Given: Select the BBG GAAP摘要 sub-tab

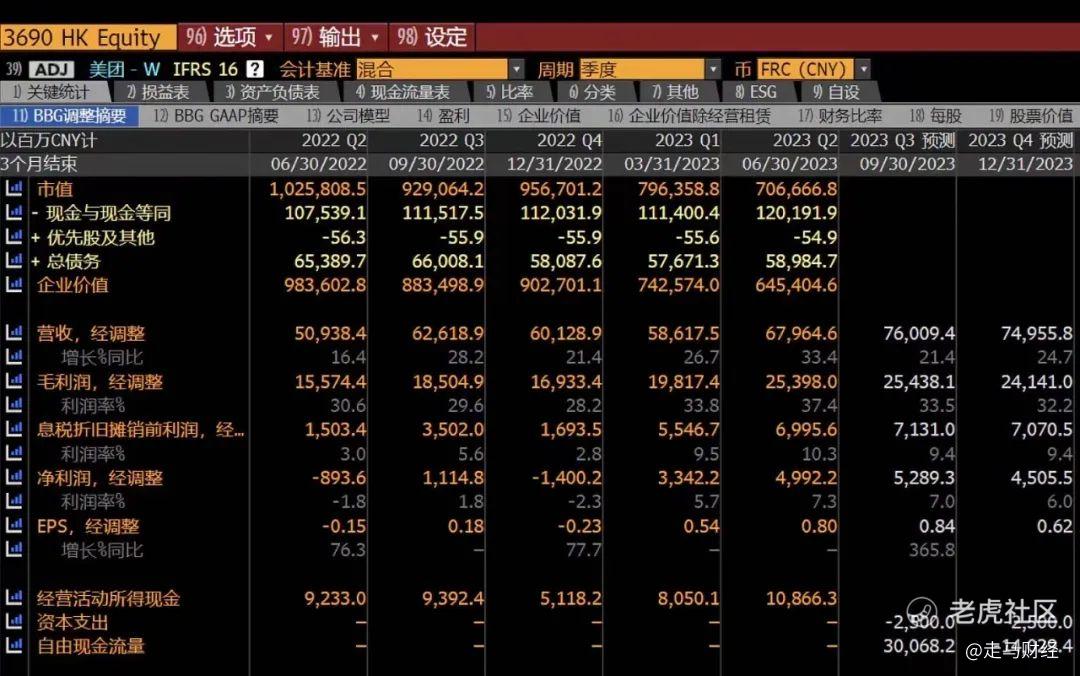Looking at the screenshot, I should pyautogui.click(x=216, y=116).
